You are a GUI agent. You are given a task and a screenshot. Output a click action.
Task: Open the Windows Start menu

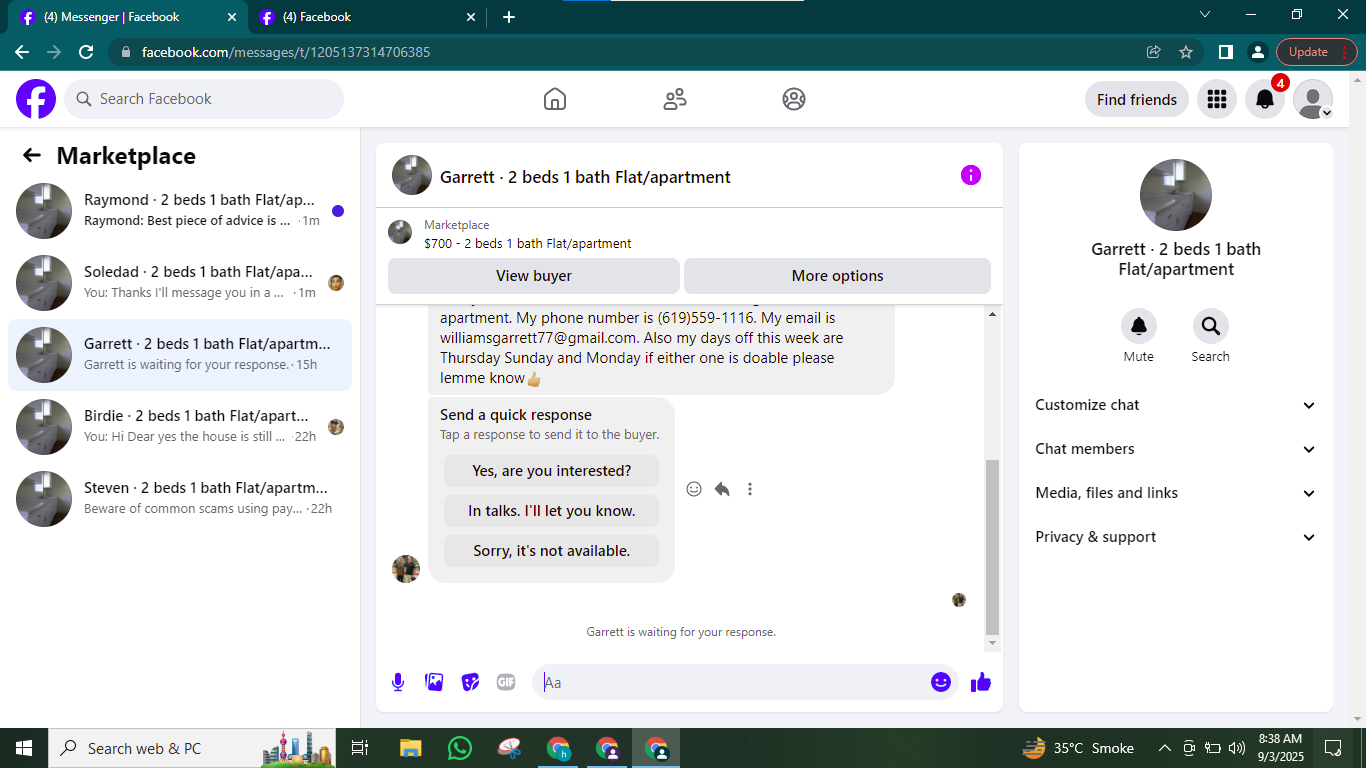pyautogui.click(x=24, y=748)
